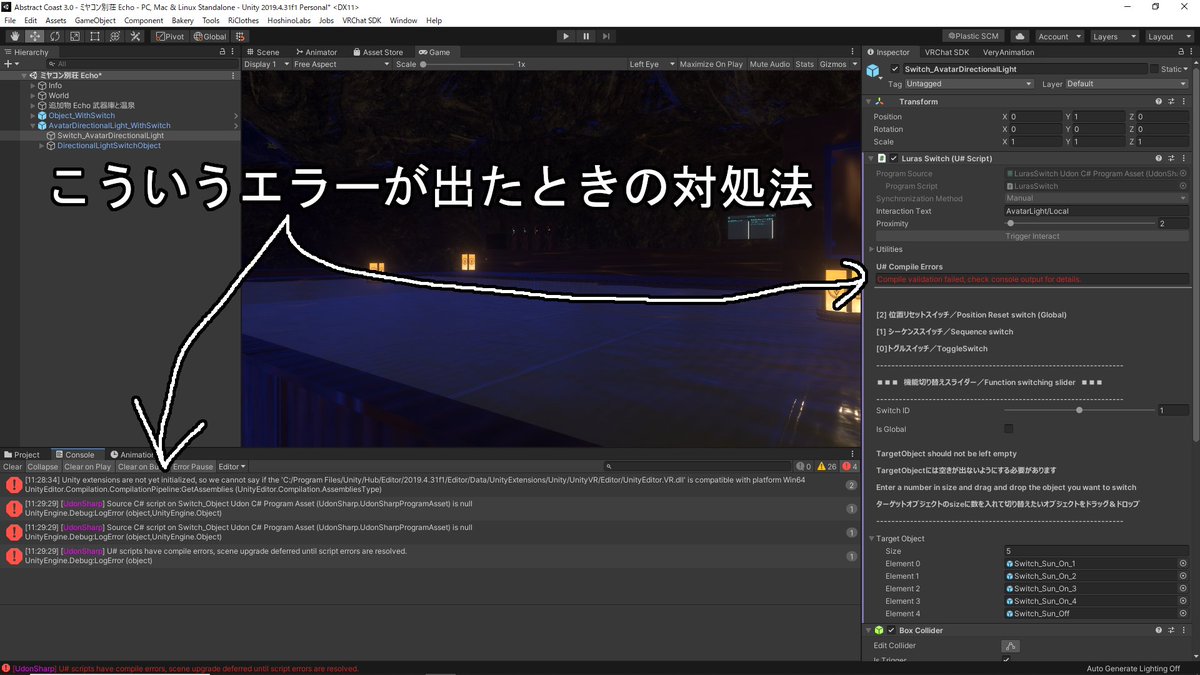Image resolution: width=1200 pixels, height=675 pixels.
Task: Open the Inspector panel options menu
Action: [1192, 51]
